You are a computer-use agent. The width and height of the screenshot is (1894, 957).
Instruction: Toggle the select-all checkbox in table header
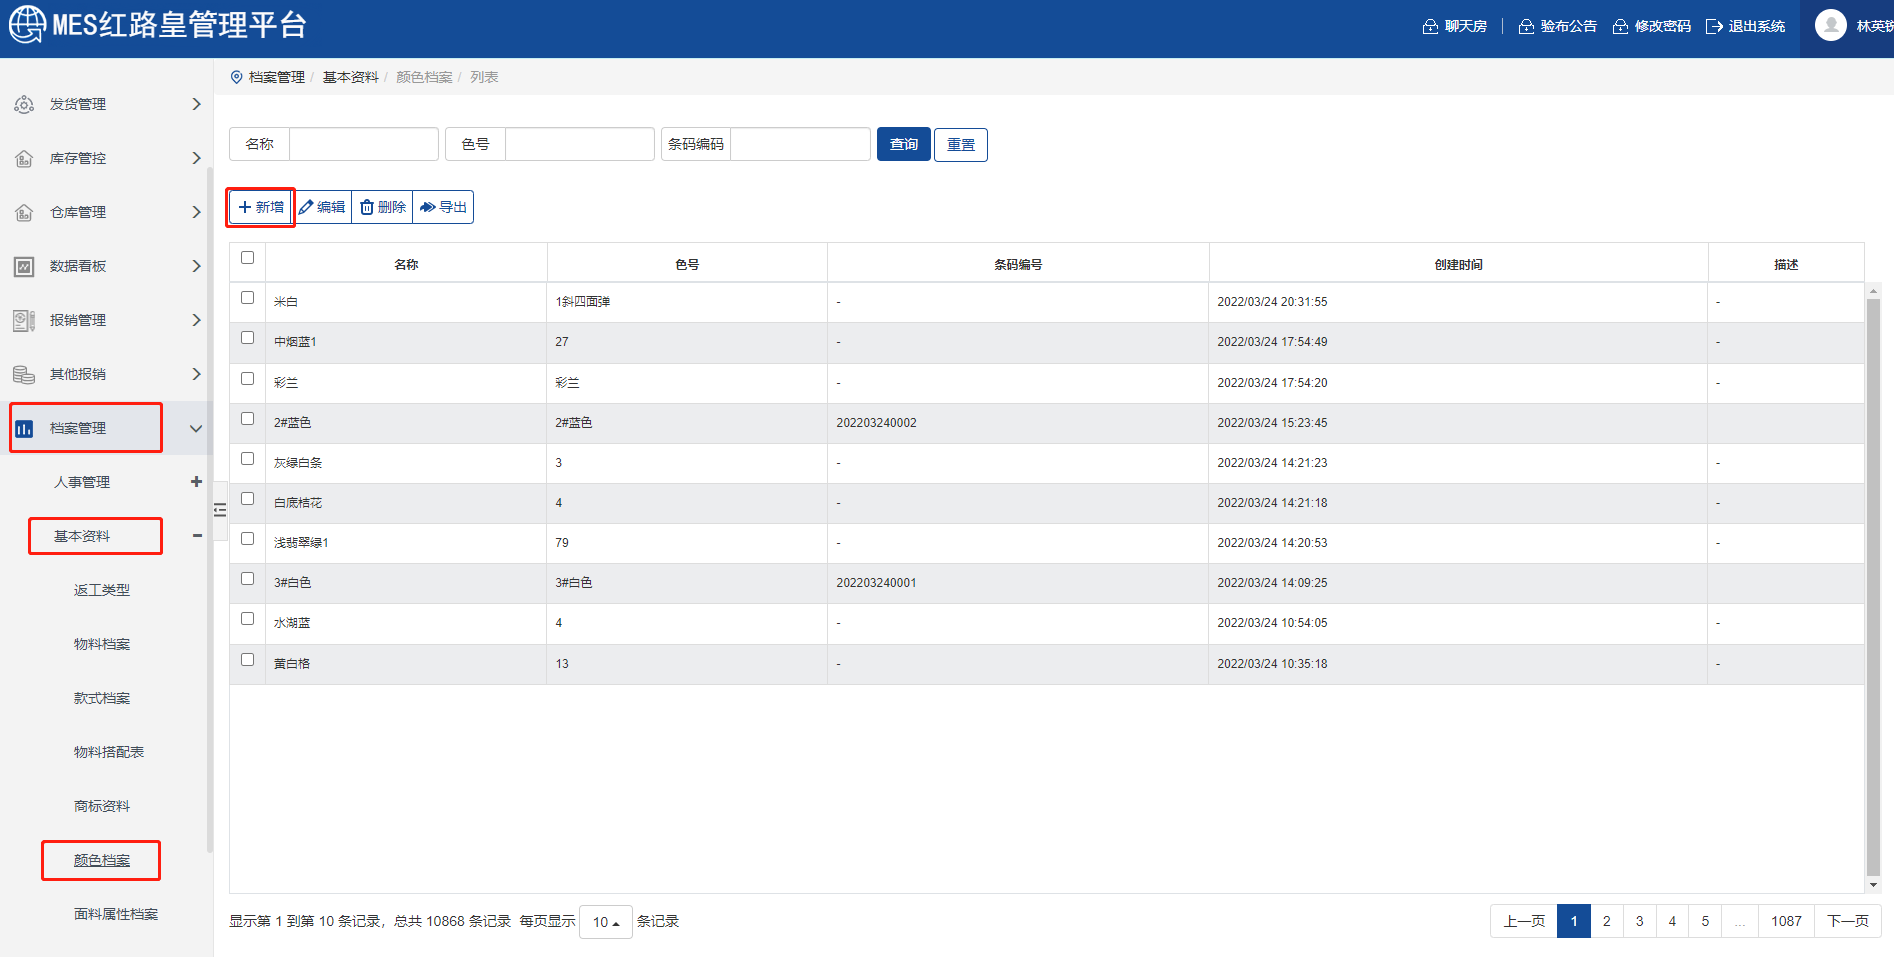(x=247, y=258)
